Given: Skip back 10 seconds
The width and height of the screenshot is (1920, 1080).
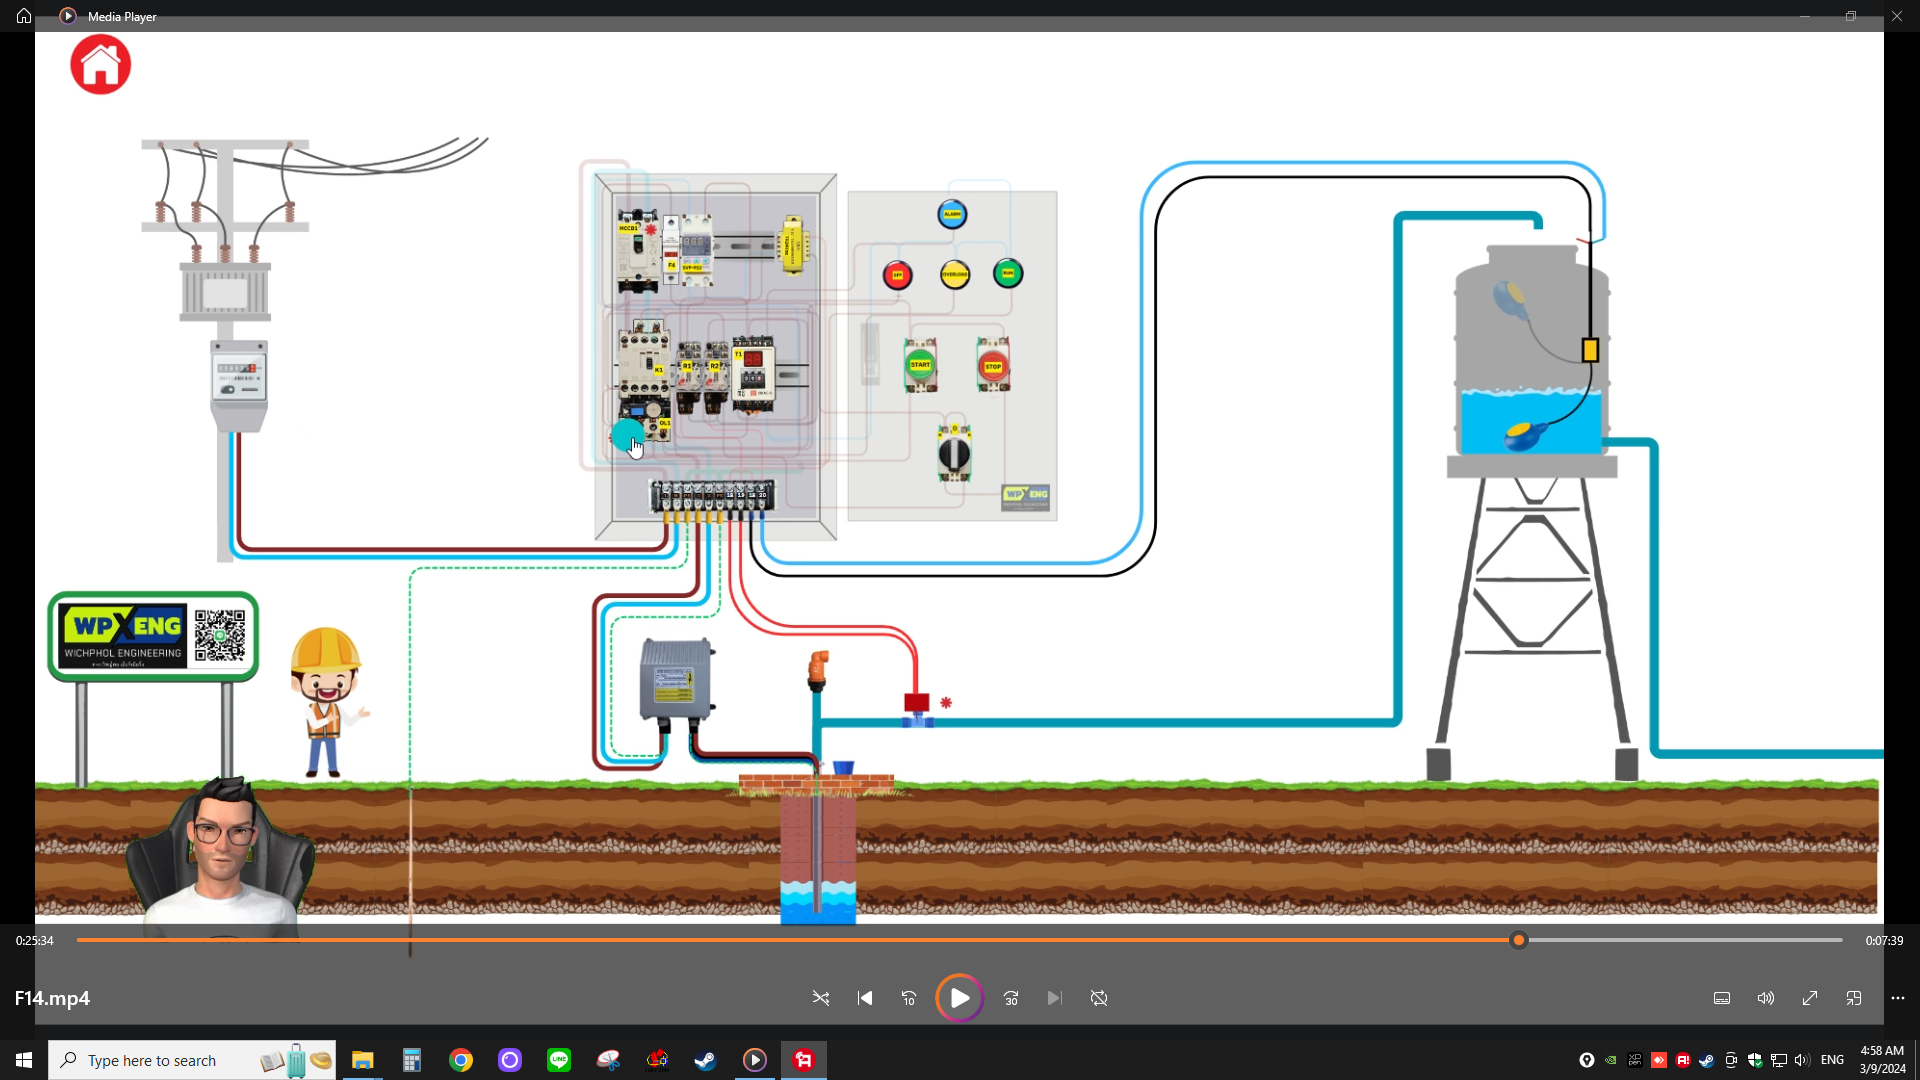Looking at the screenshot, I should [909, 998].
